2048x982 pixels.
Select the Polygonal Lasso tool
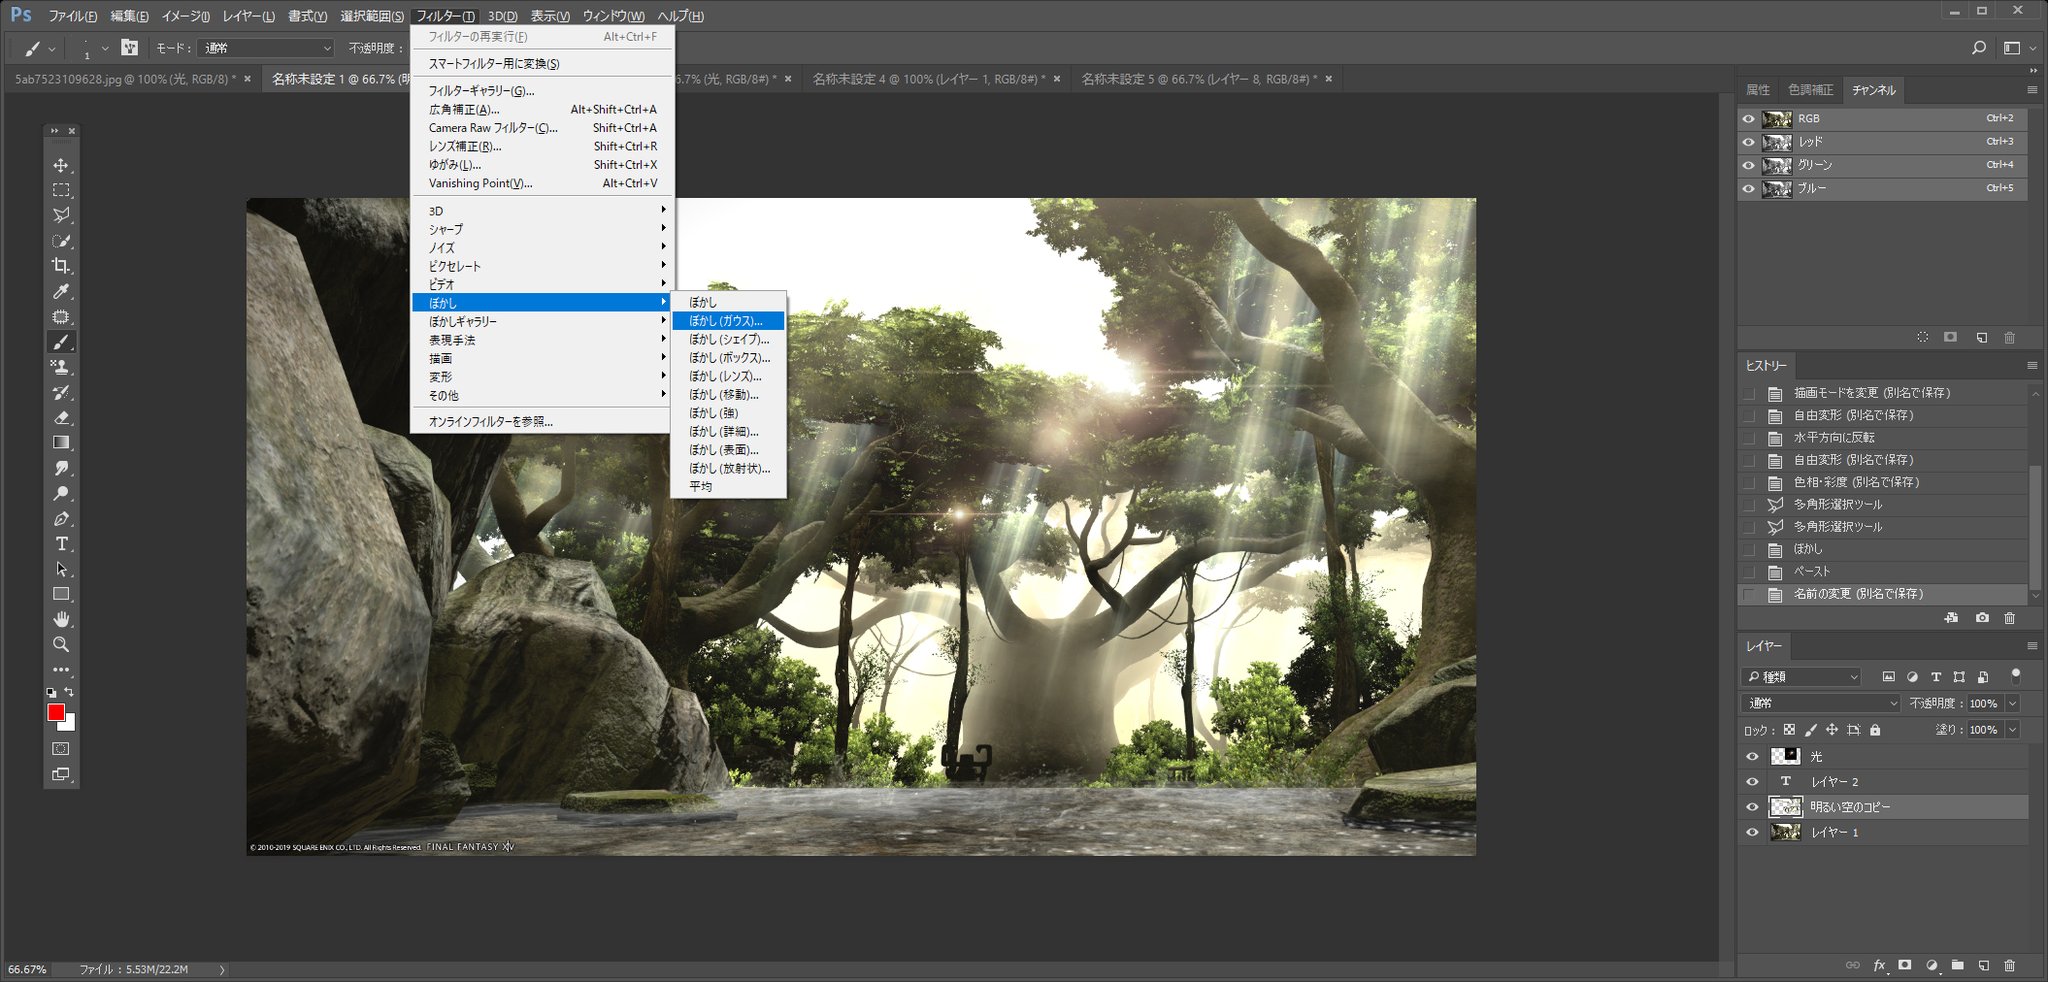click(x=61, y=215)
